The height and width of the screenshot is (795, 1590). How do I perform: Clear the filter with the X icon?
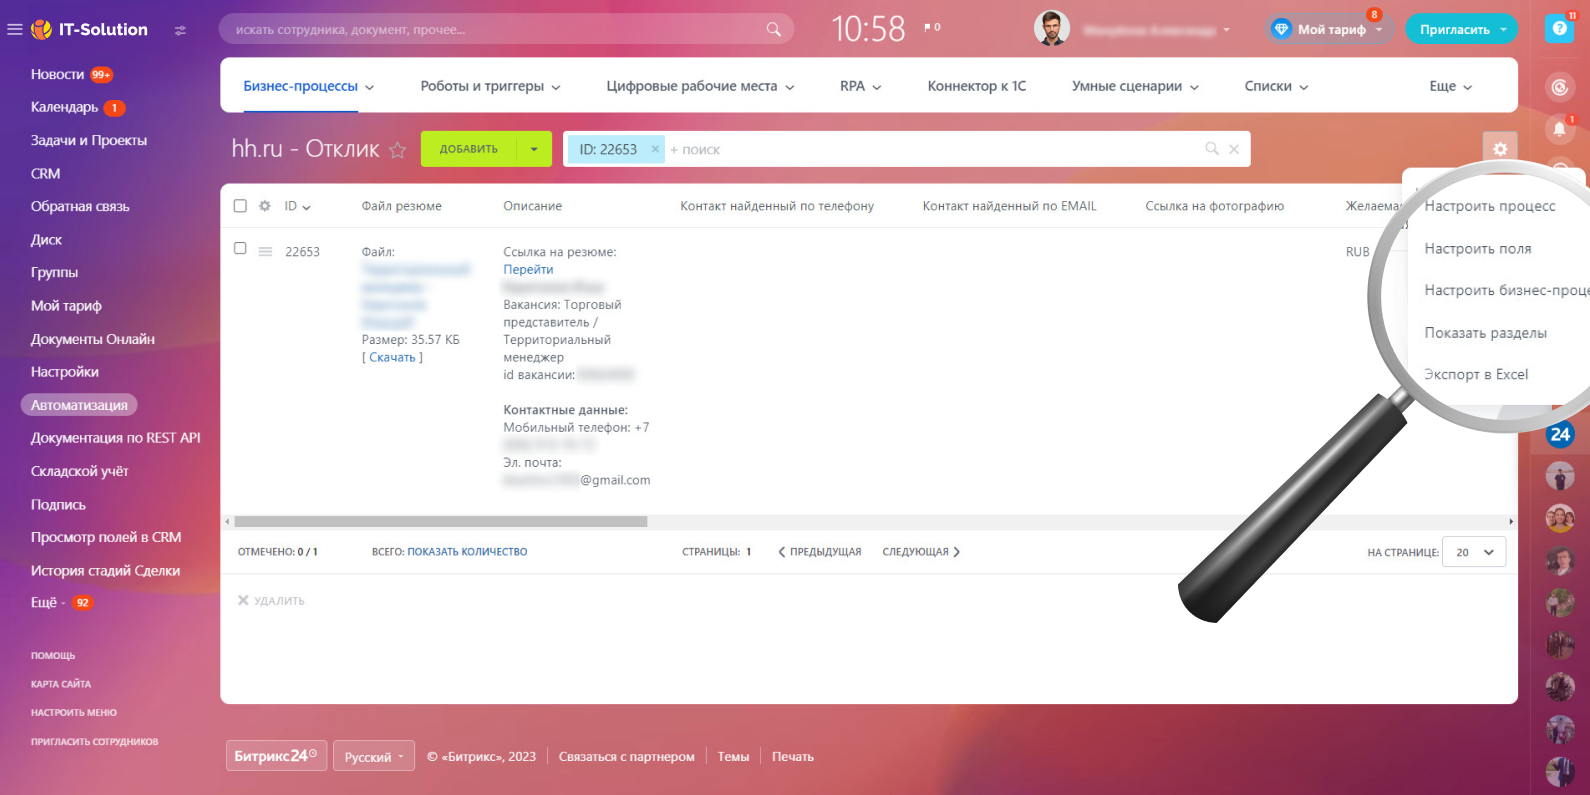(x=1234, y=149)
